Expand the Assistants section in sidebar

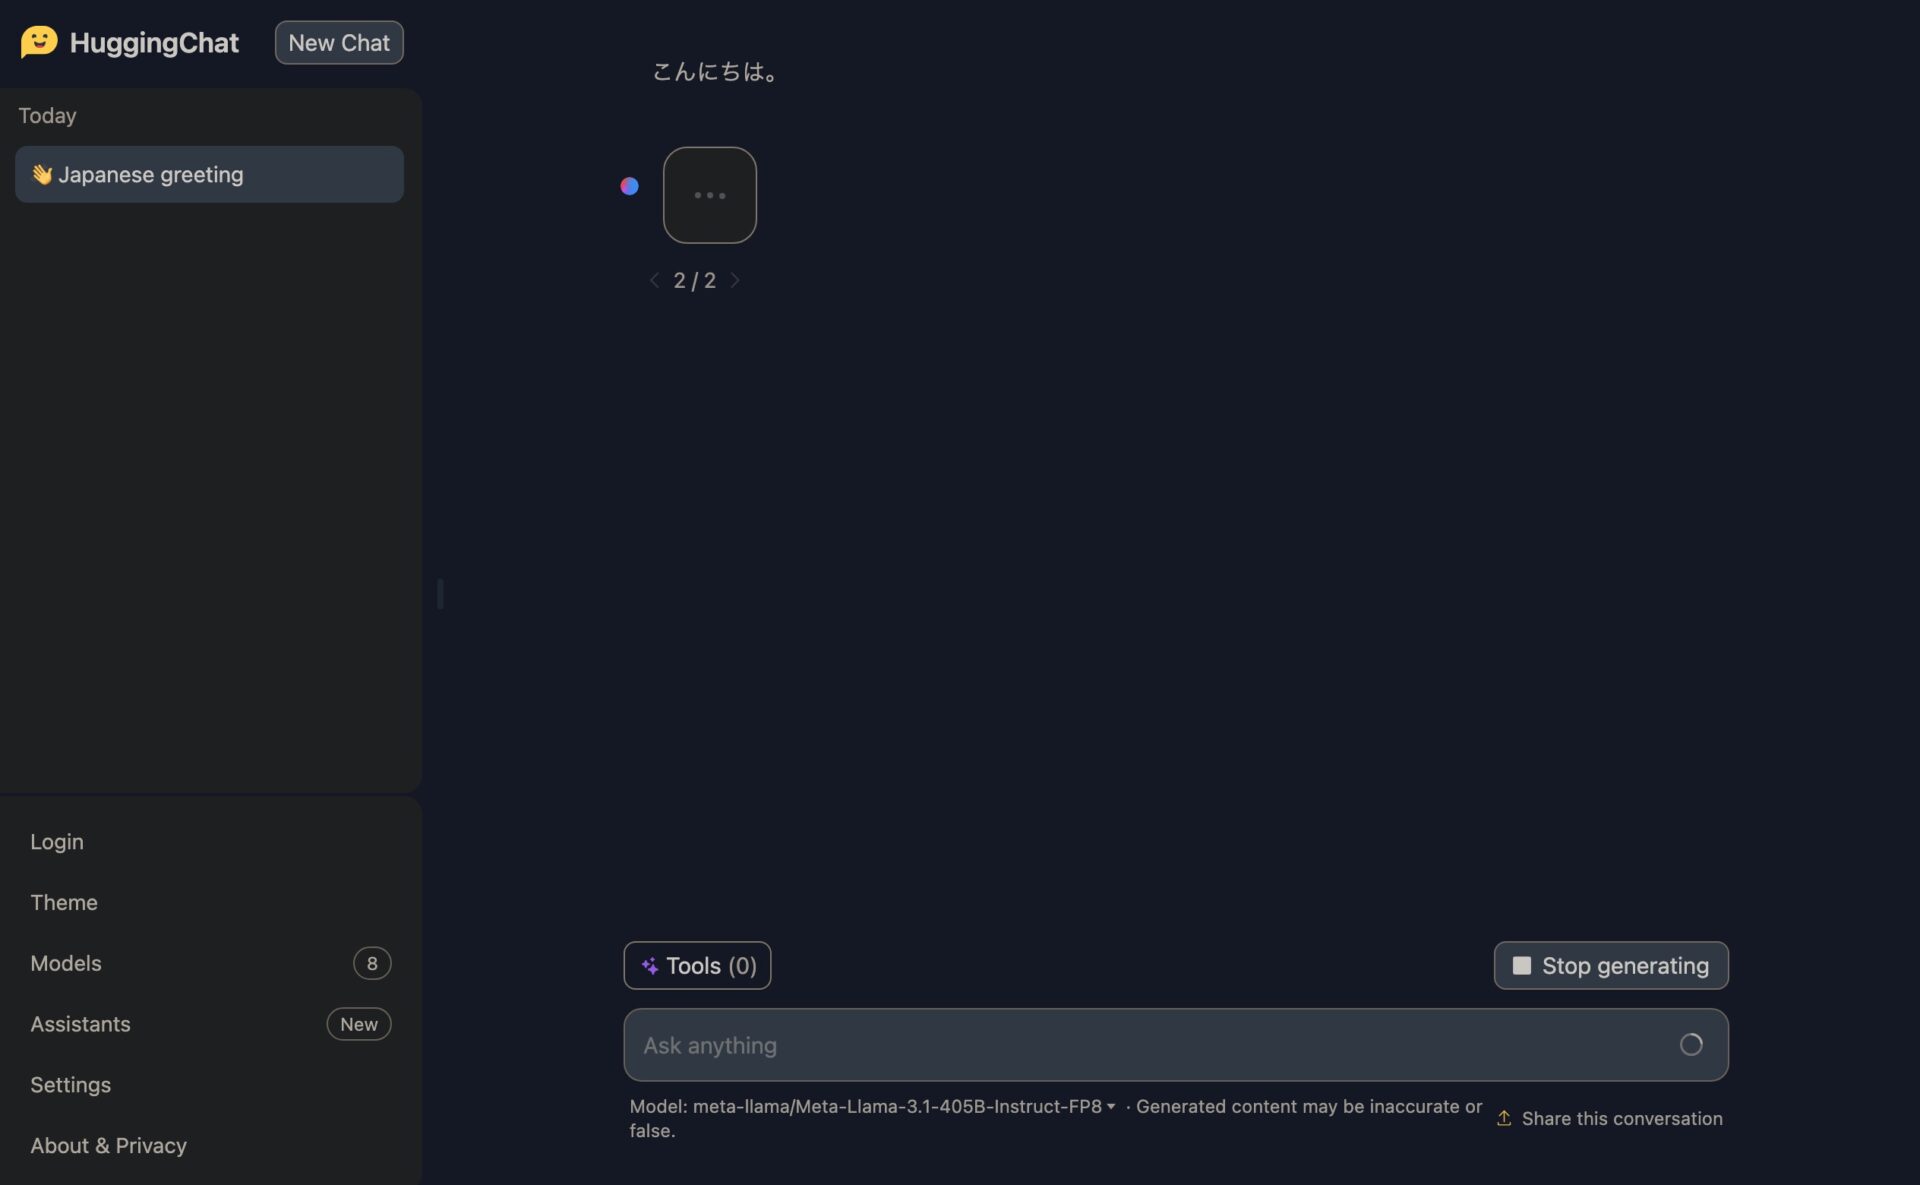tap(80, 1022)
